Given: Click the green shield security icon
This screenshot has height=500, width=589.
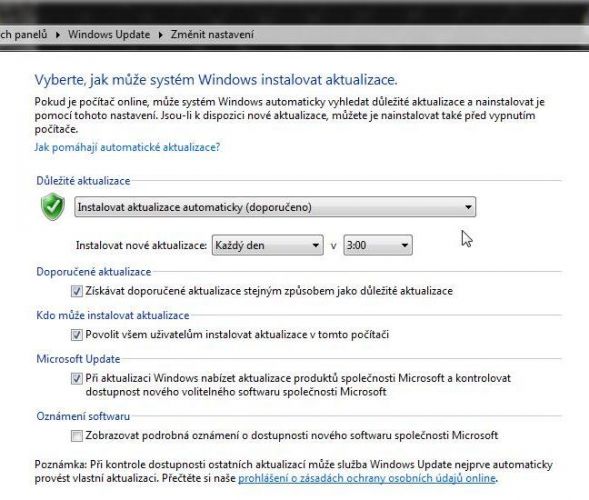Looking at the screenshot, I should pos(53,207).
